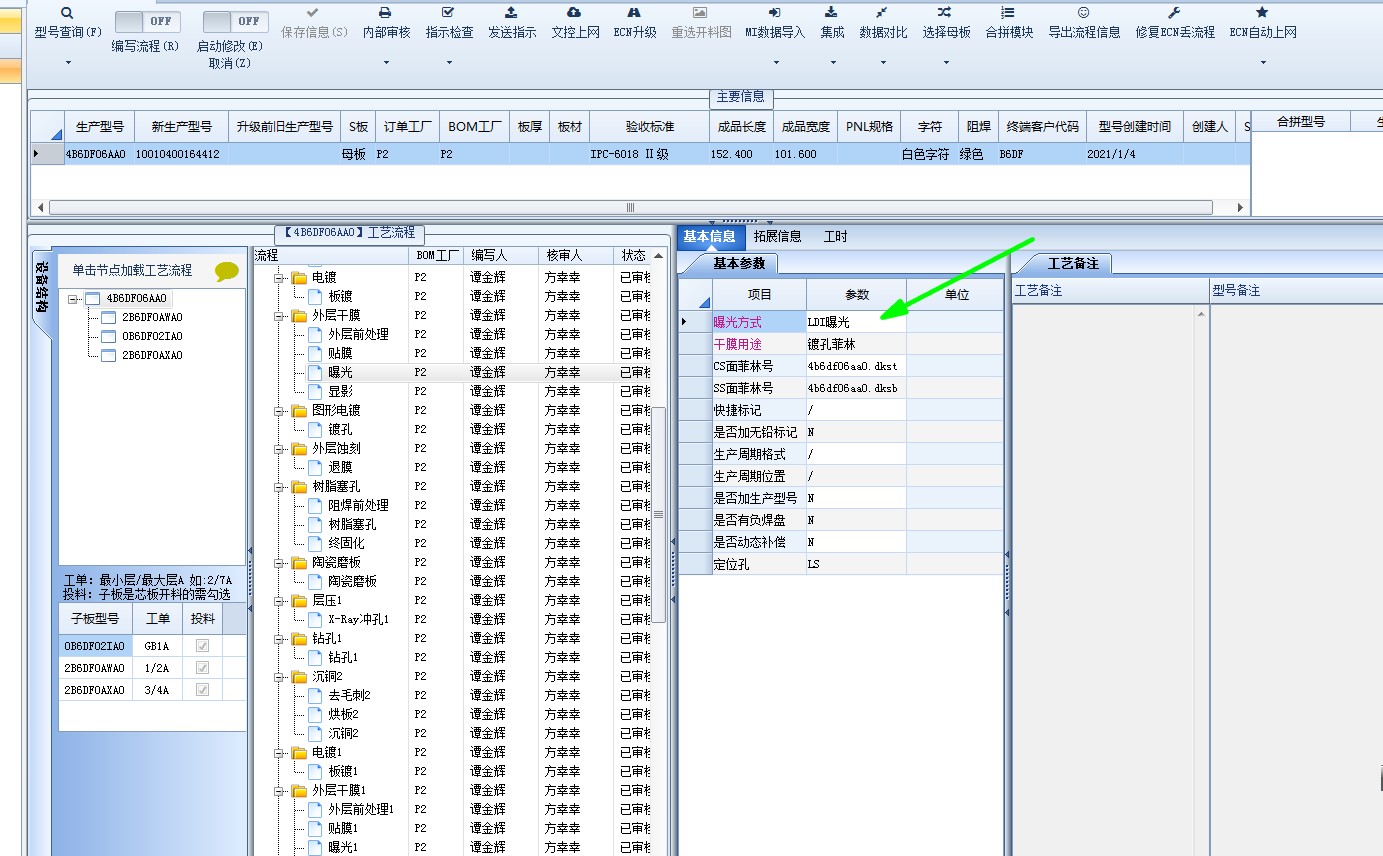Click the 修复ECN丢流程 wrench icon
Screen dimensions: 1383x856
(1174, 12)
